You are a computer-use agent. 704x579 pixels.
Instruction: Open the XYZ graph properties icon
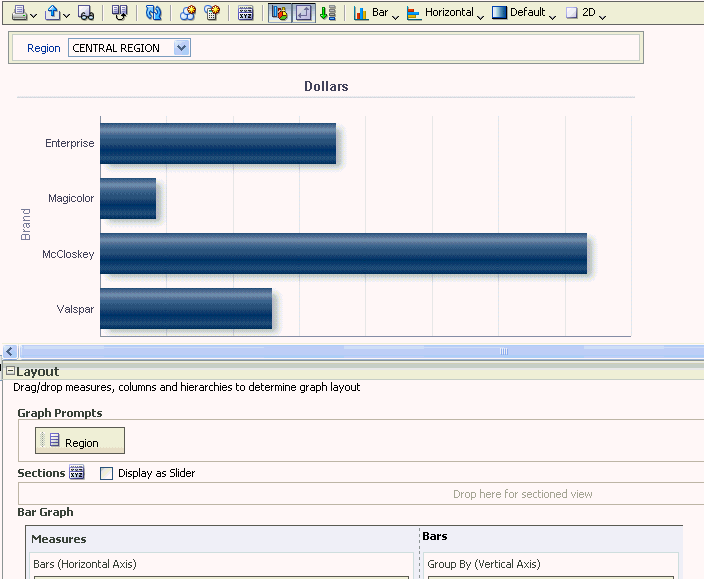(x=246, y=13)
